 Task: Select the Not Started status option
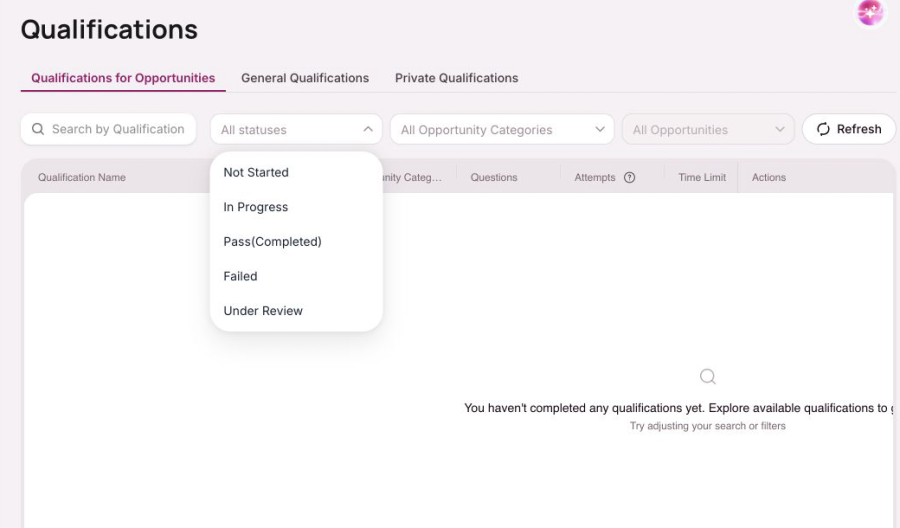point(296,172)
